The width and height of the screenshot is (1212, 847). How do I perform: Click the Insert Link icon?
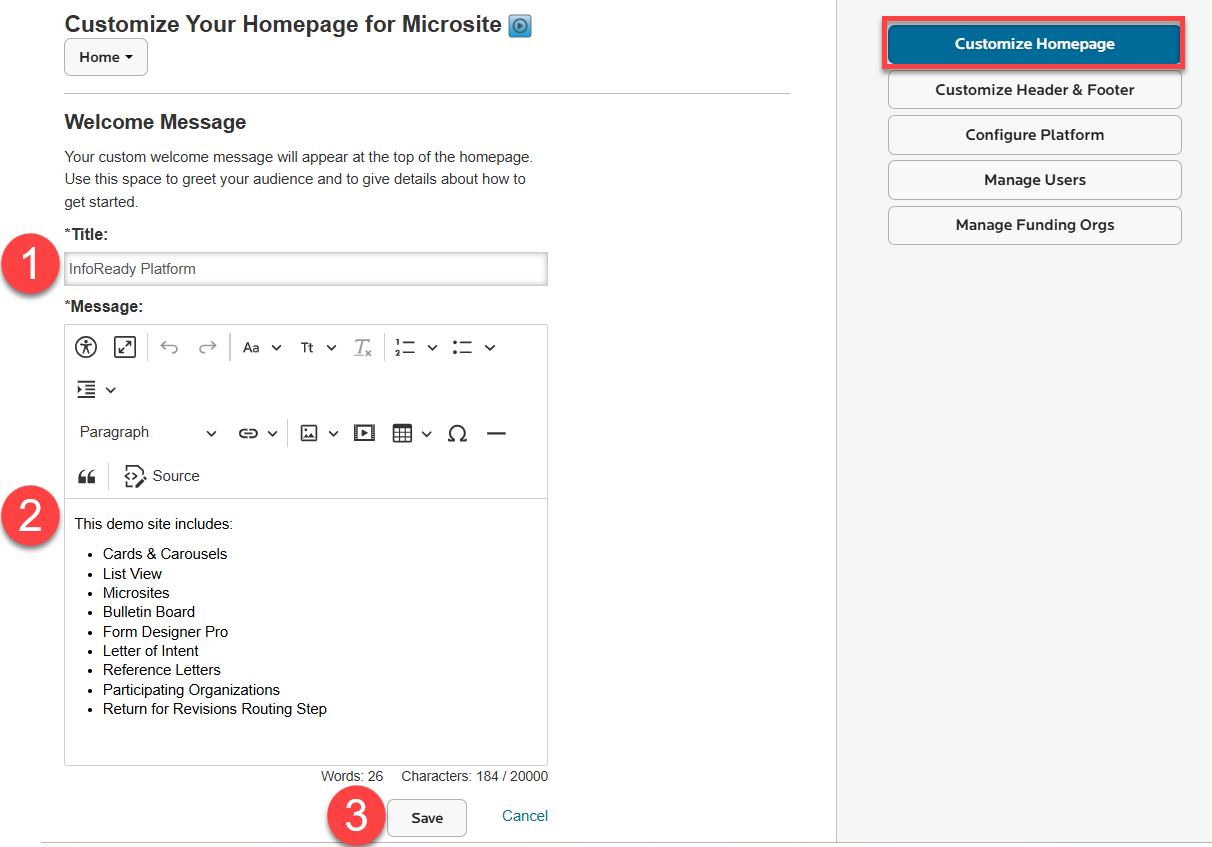click(247, 433)
